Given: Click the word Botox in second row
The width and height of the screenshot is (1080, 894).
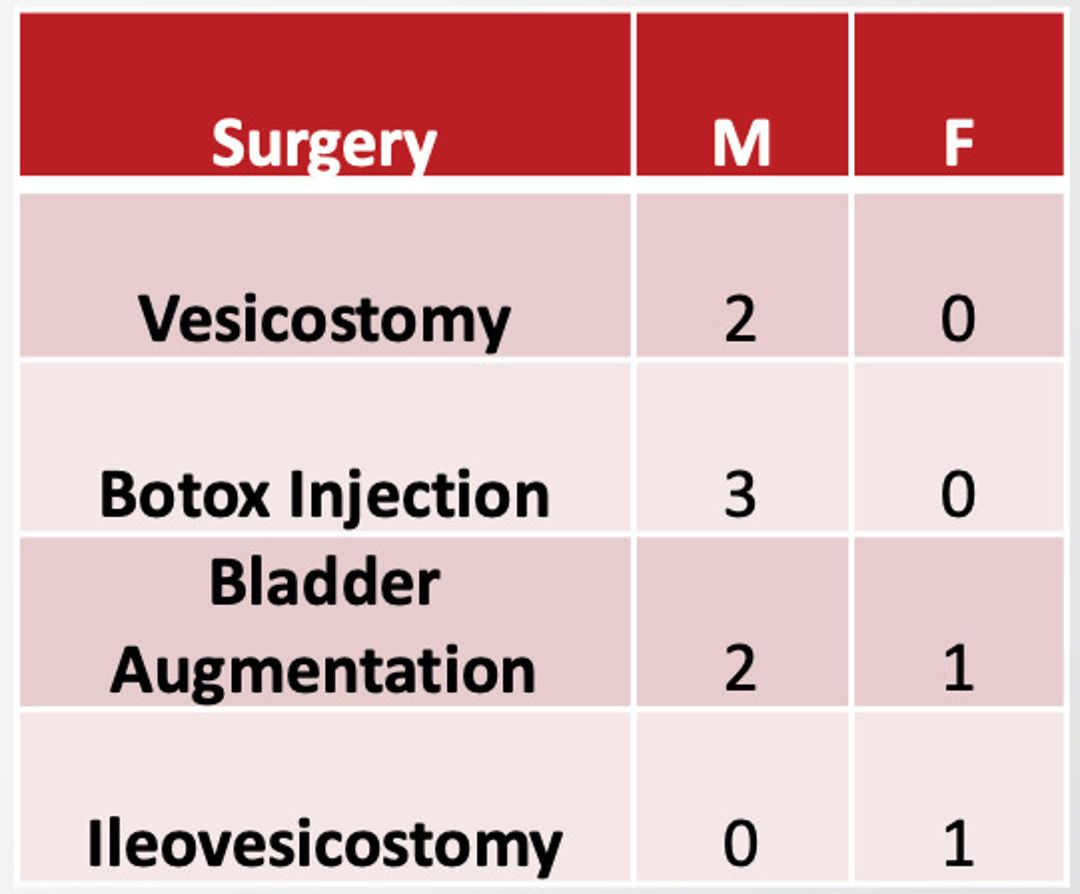Looking at the screenshot, I should tap(185, 495).
